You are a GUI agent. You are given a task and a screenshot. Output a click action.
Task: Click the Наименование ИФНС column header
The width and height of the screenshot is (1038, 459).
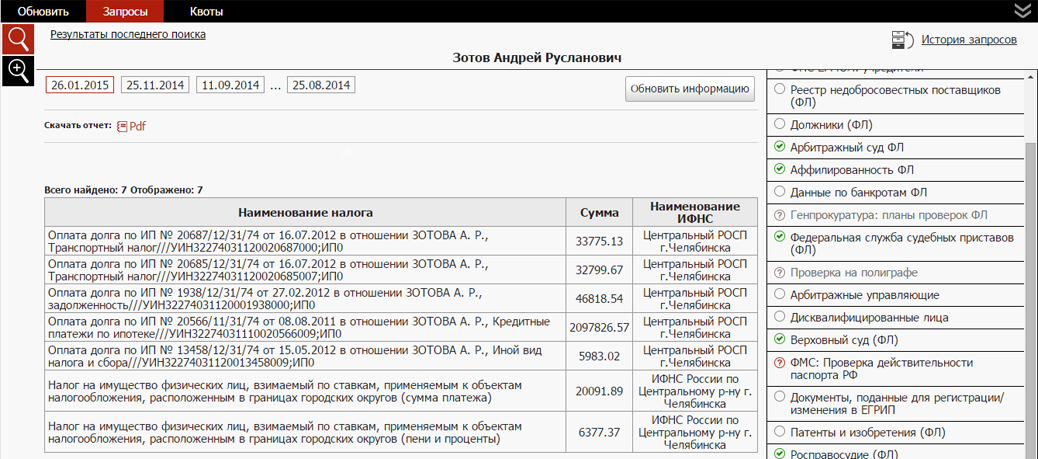[x=694, y=213]
